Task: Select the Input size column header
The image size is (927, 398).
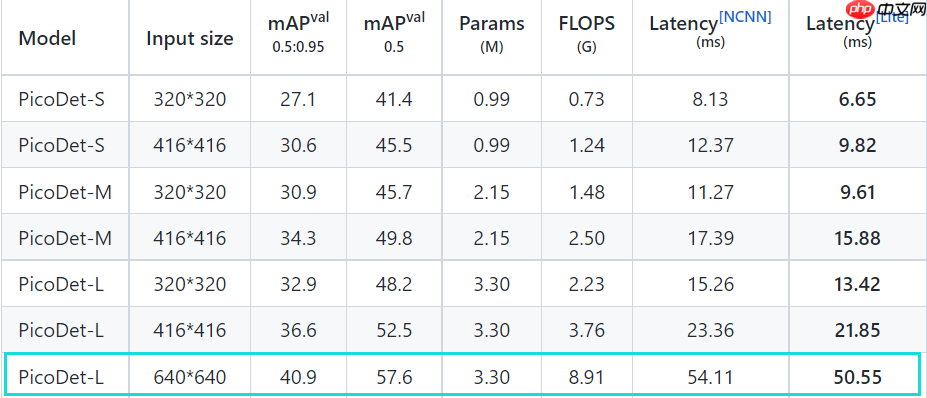Action: tap(190, 38)
